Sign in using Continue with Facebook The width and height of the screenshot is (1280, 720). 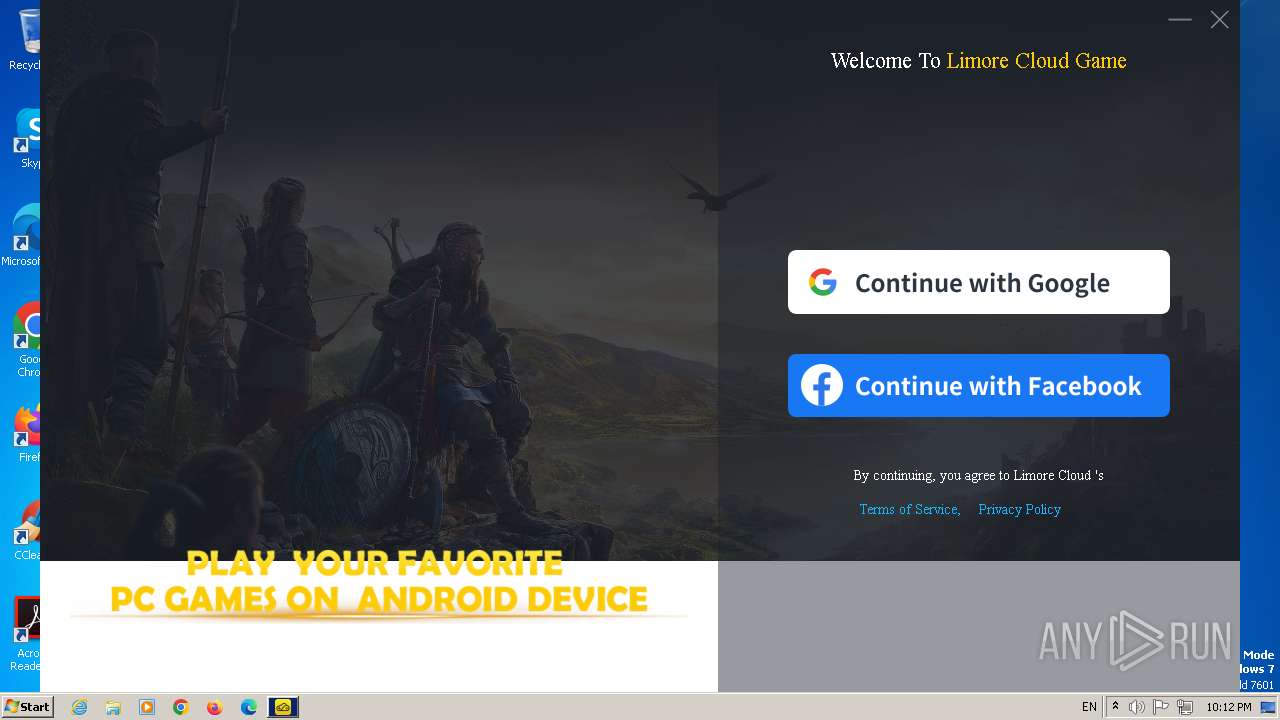[978, 385]
